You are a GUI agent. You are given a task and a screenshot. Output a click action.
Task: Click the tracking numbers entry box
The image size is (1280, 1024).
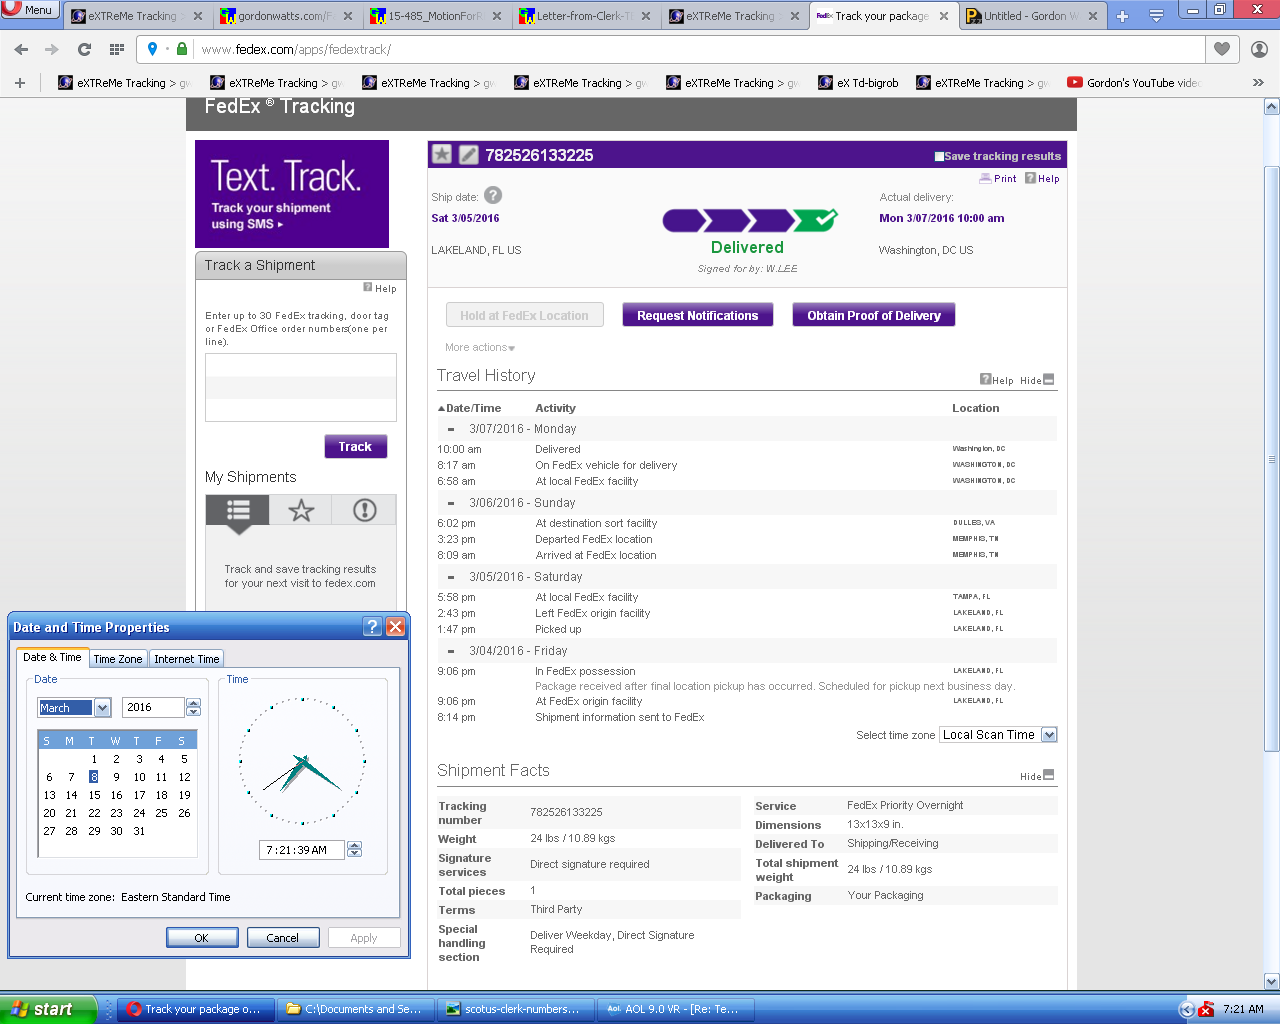(x=301, y=387)
